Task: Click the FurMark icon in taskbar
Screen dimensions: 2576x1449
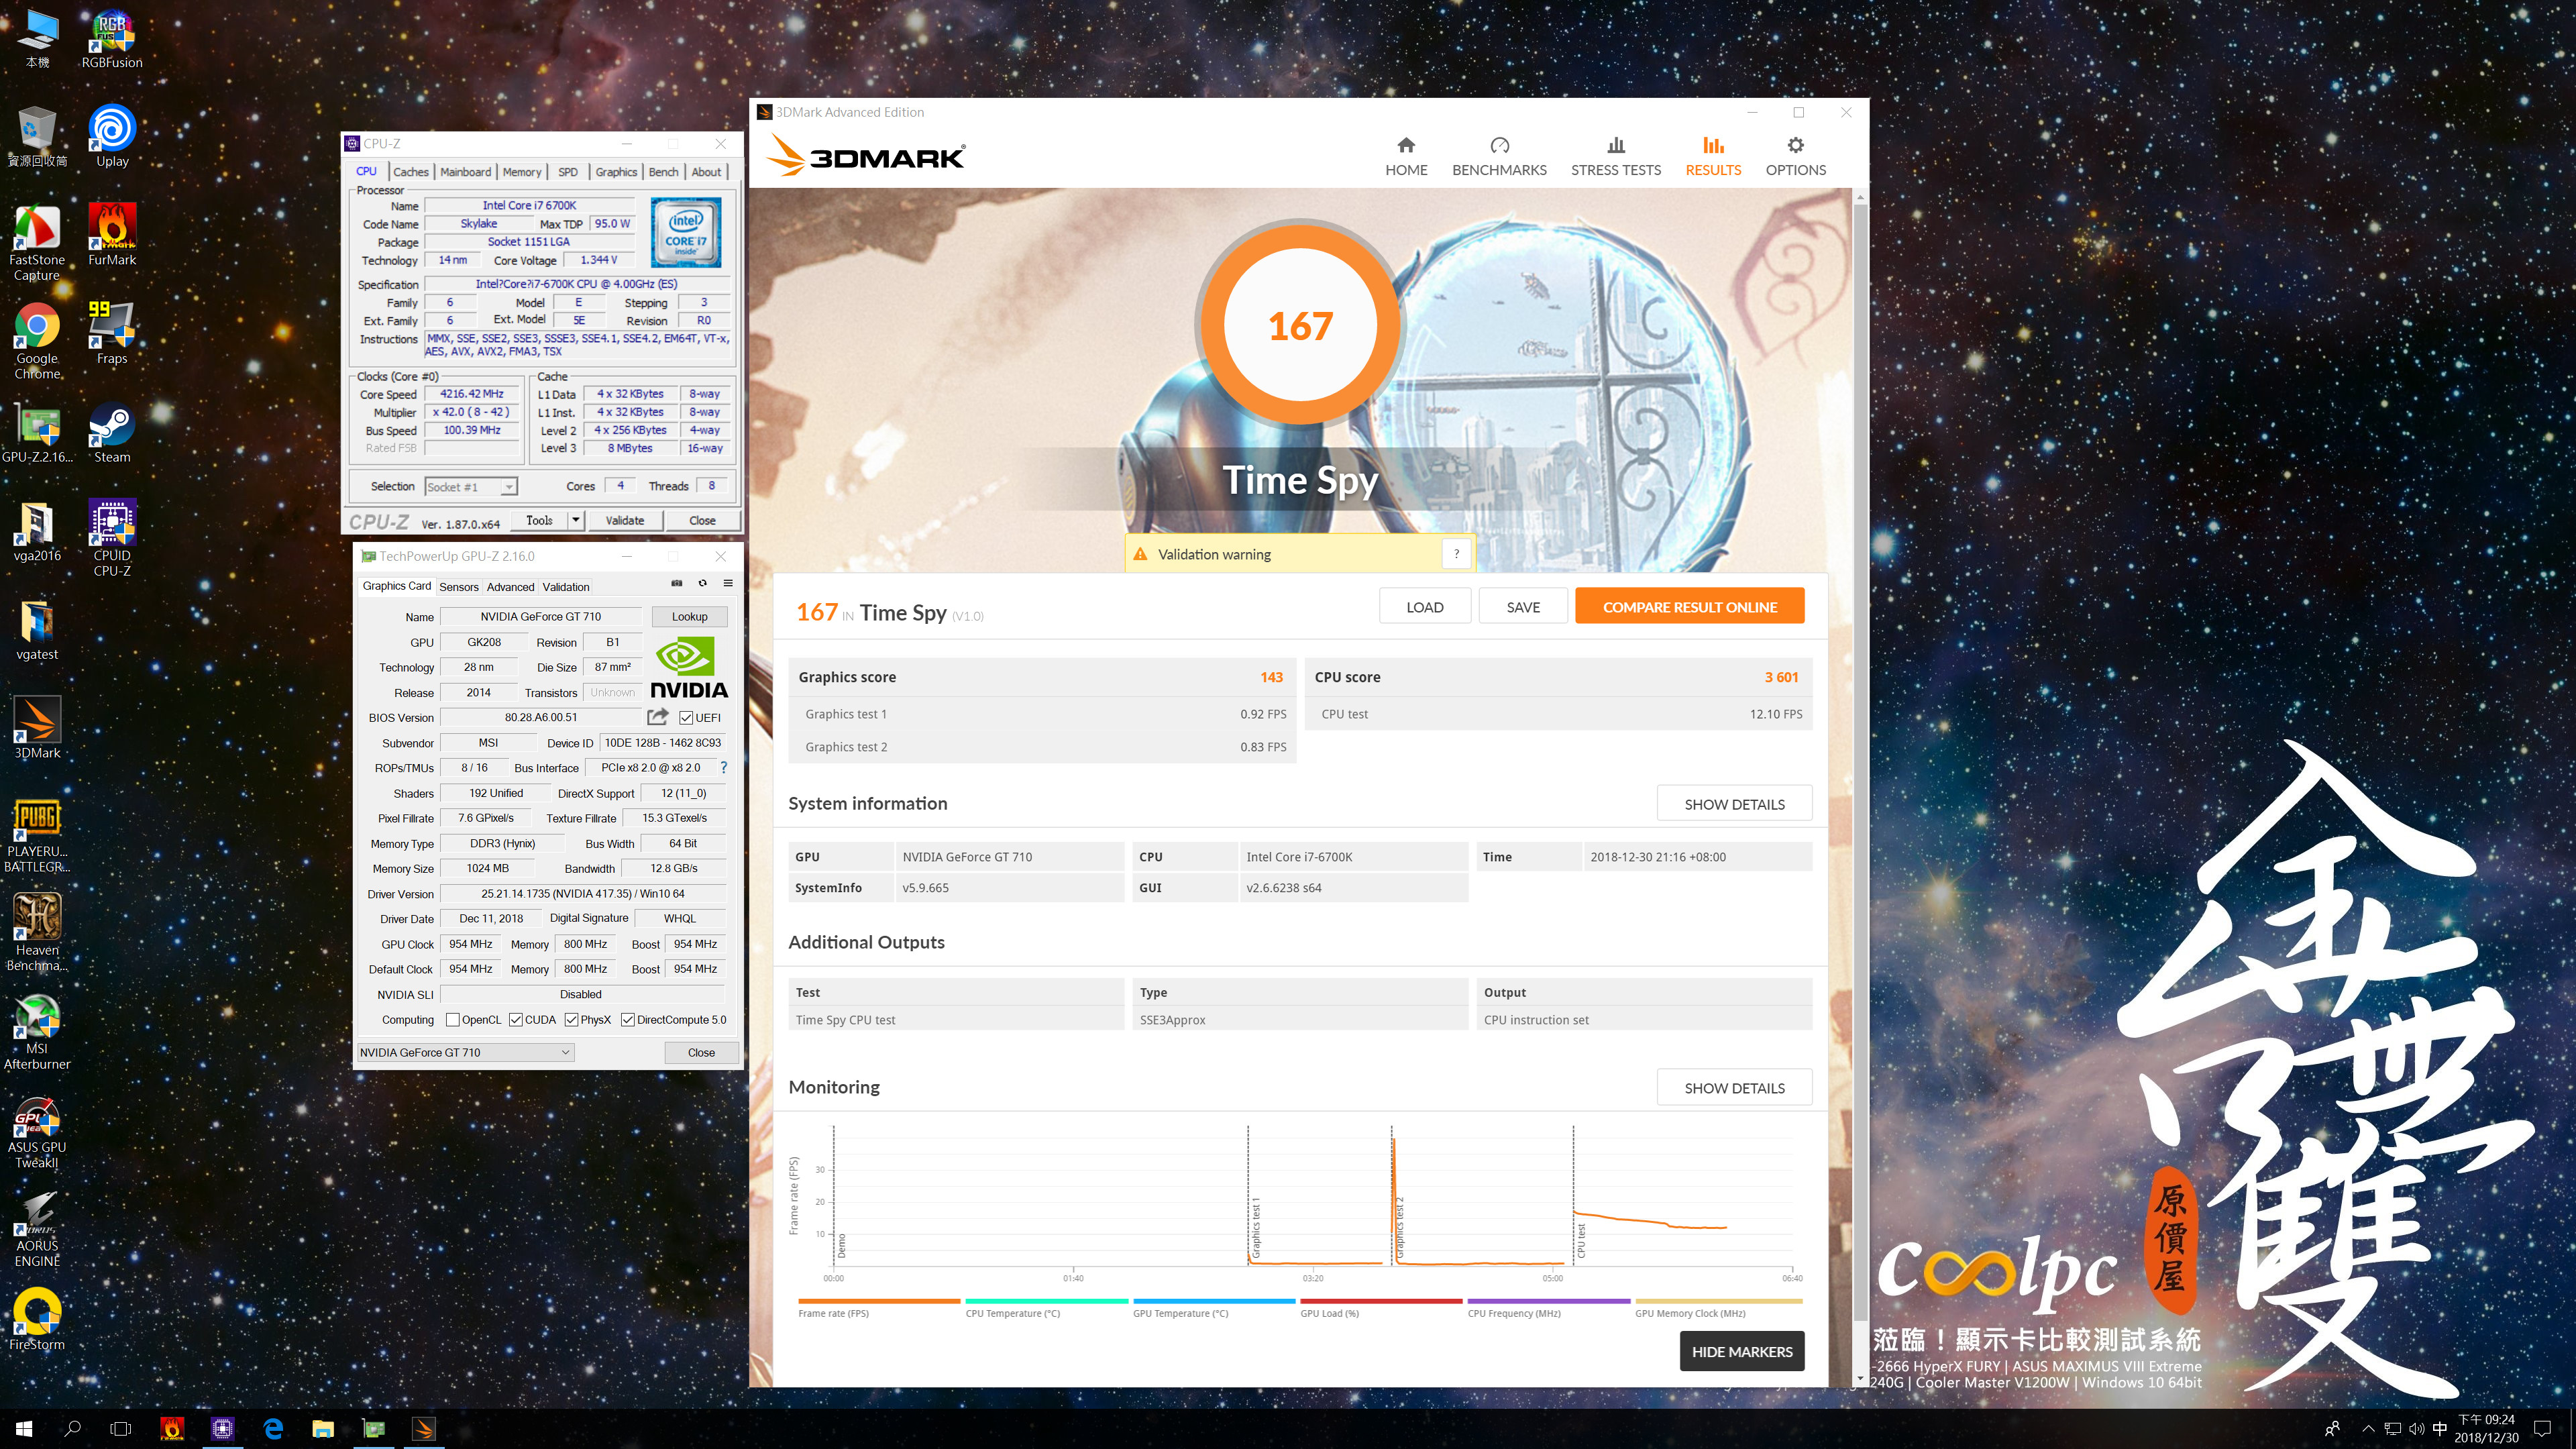Action: click(172, 1428)
